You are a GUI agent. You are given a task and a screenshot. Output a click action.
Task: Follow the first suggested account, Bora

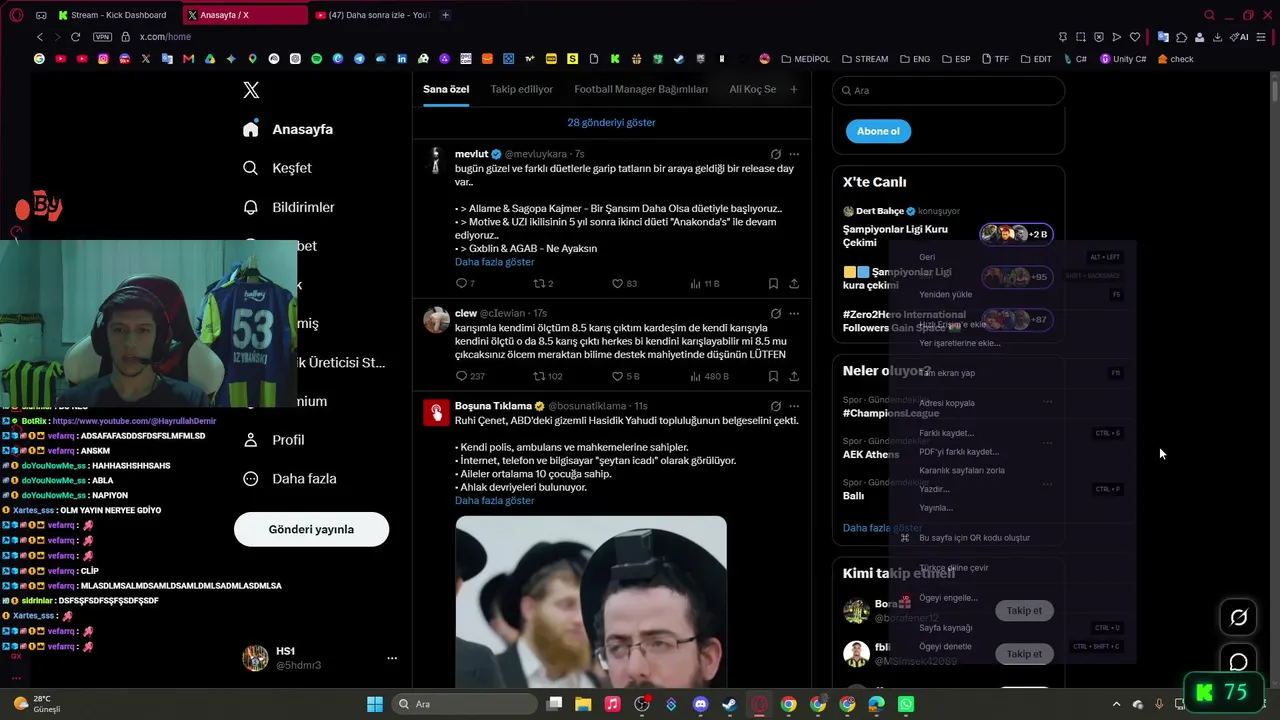[1024, 610]
